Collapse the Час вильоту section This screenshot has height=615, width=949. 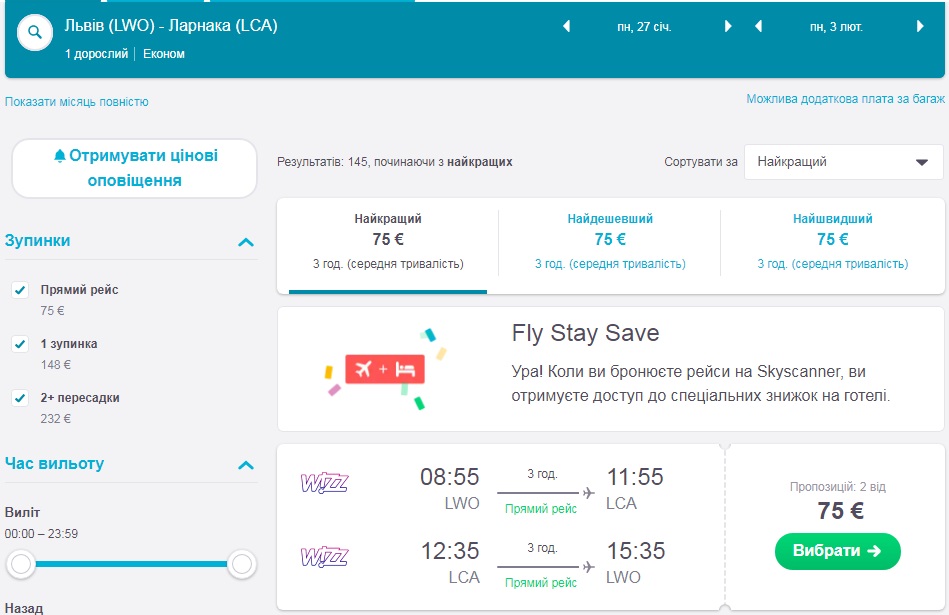246,465
